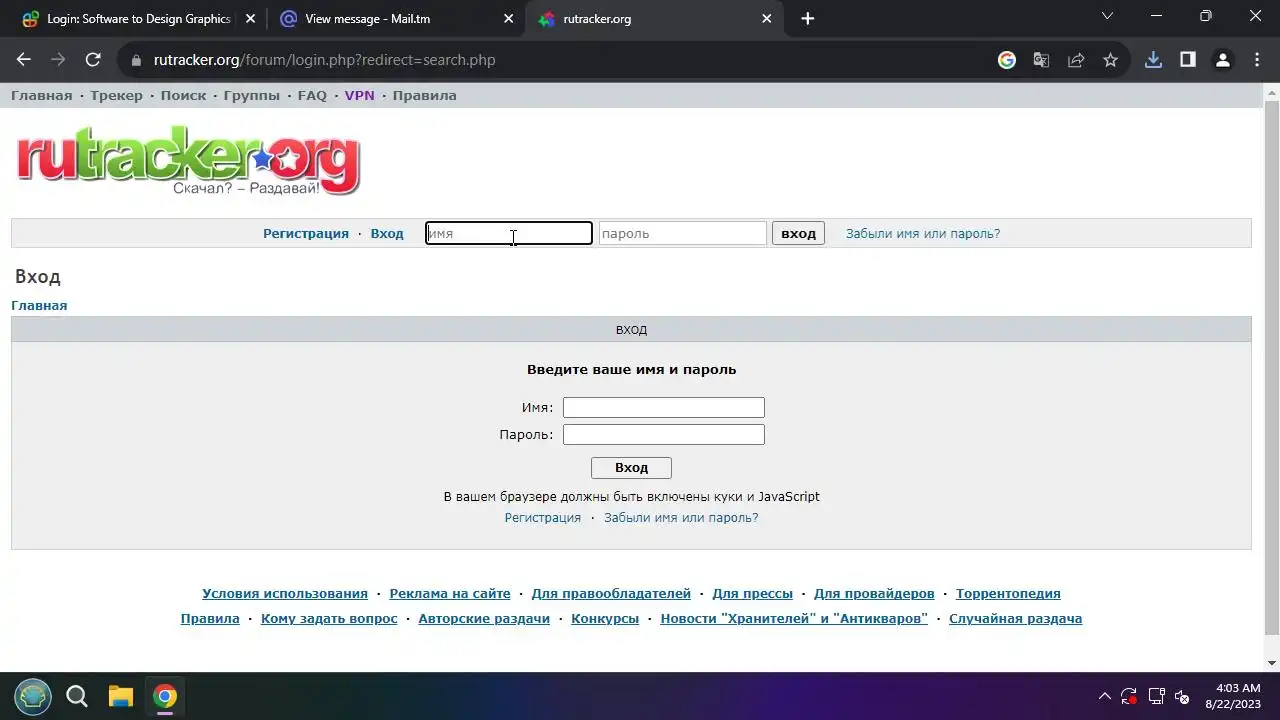Viewport: 1280px width, 720px height.
Task: Open the tab search dropdown chevron
Action: [1107, 16]
